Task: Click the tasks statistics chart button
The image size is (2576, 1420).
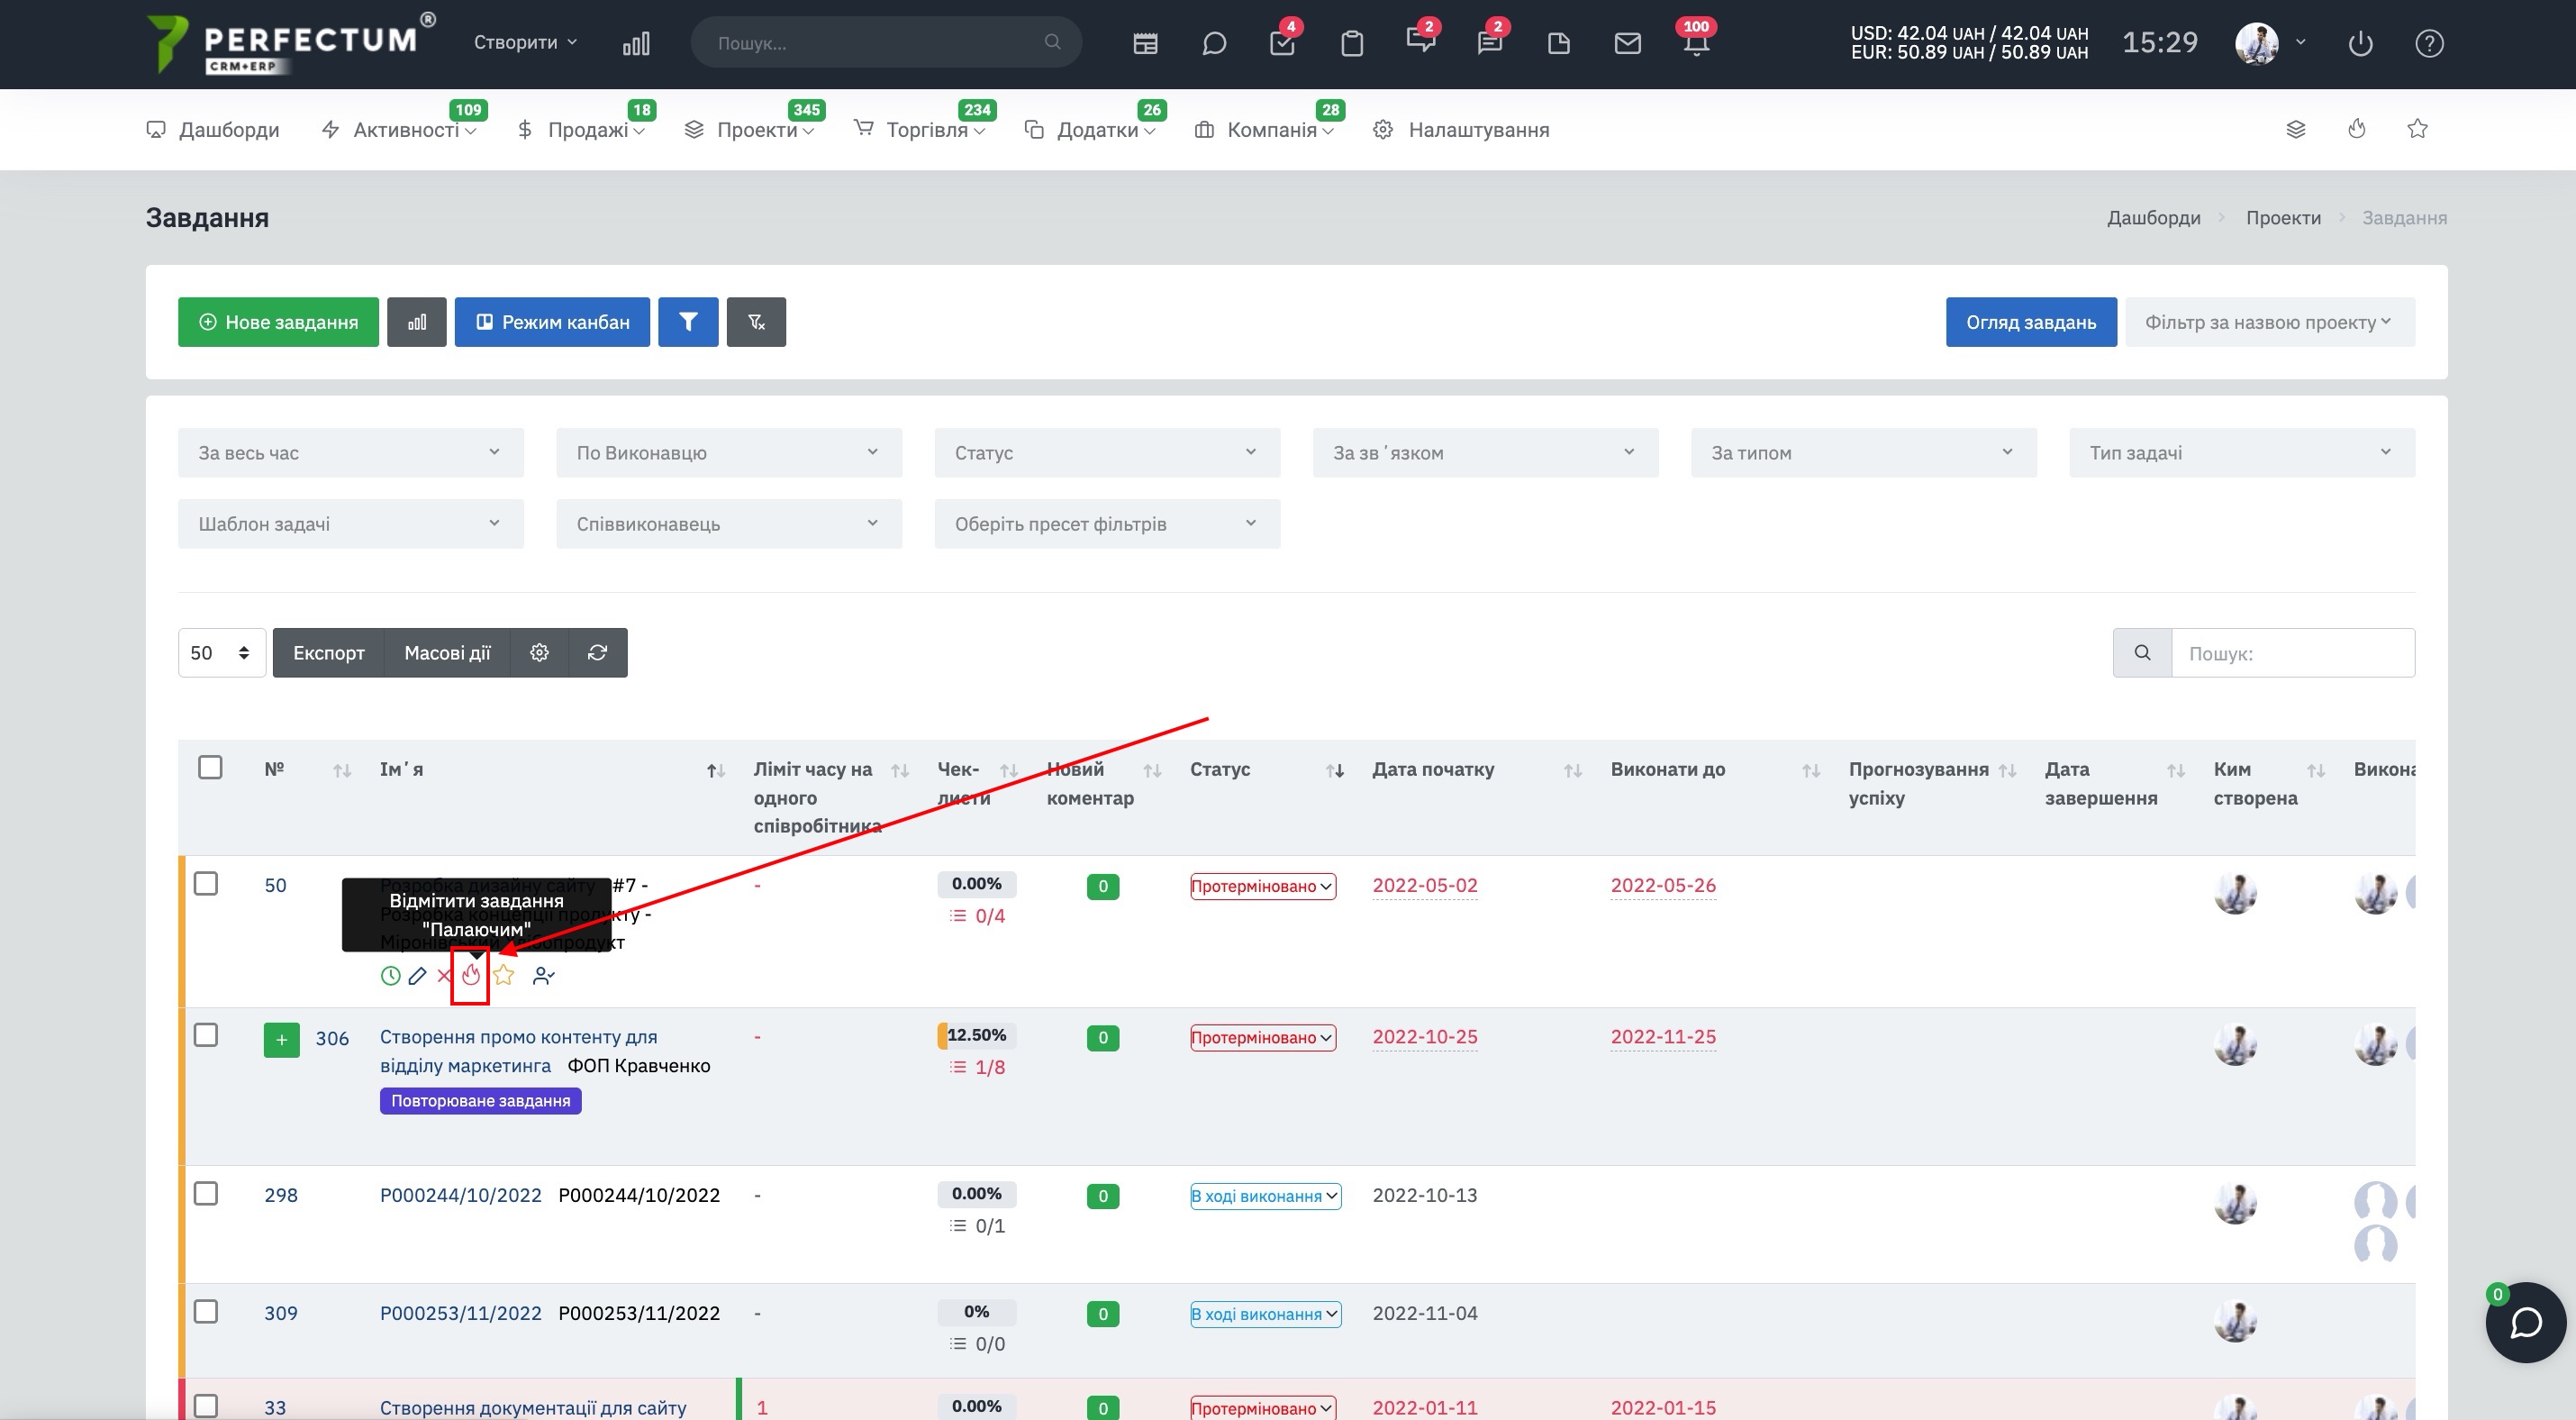Action: point(417,322)
